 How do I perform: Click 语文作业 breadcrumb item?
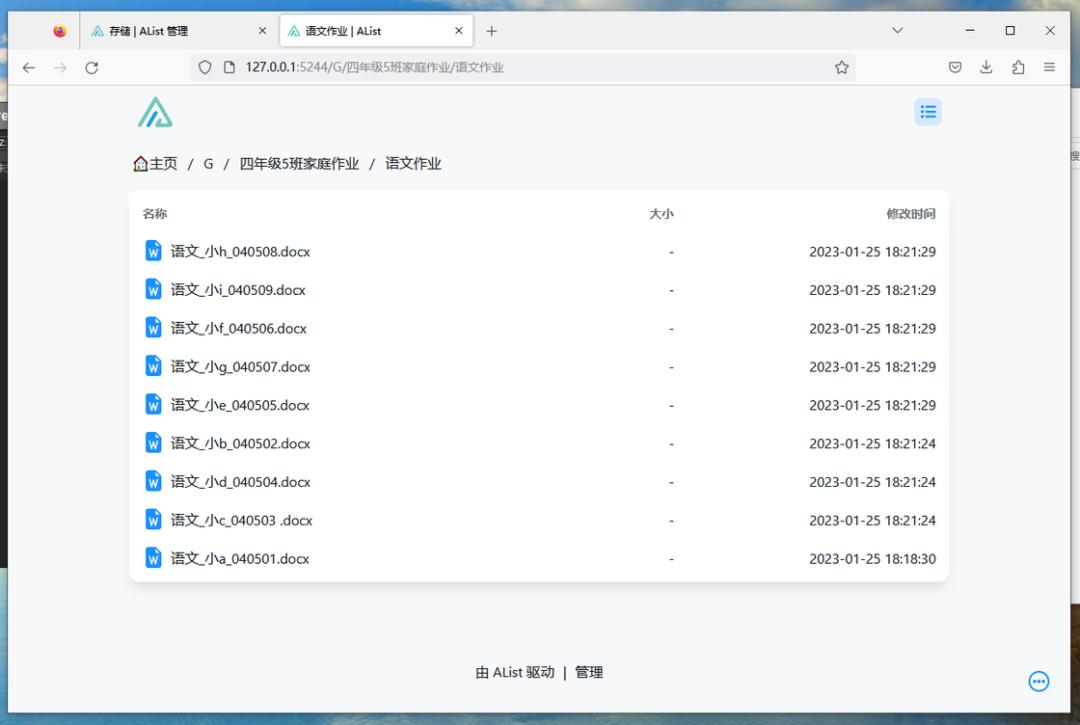413,164
